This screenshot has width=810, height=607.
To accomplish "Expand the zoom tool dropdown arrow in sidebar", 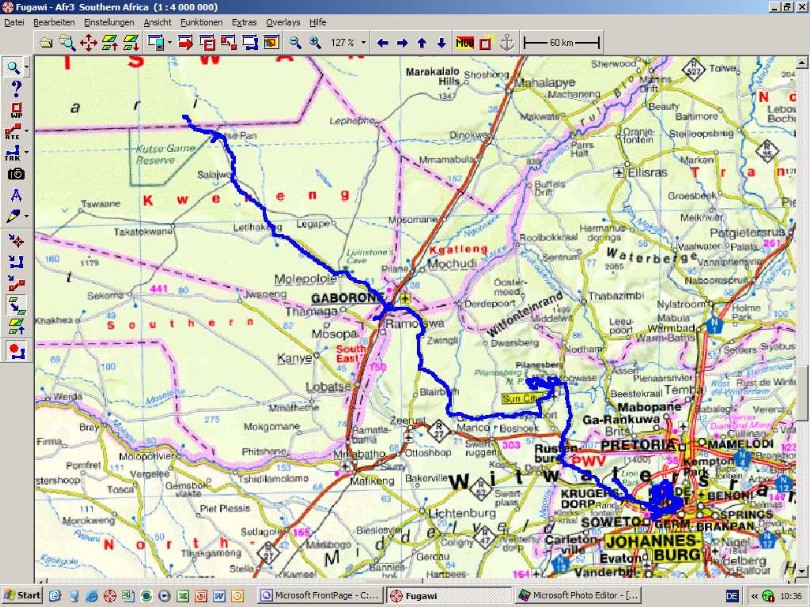I will click(26, 67).
